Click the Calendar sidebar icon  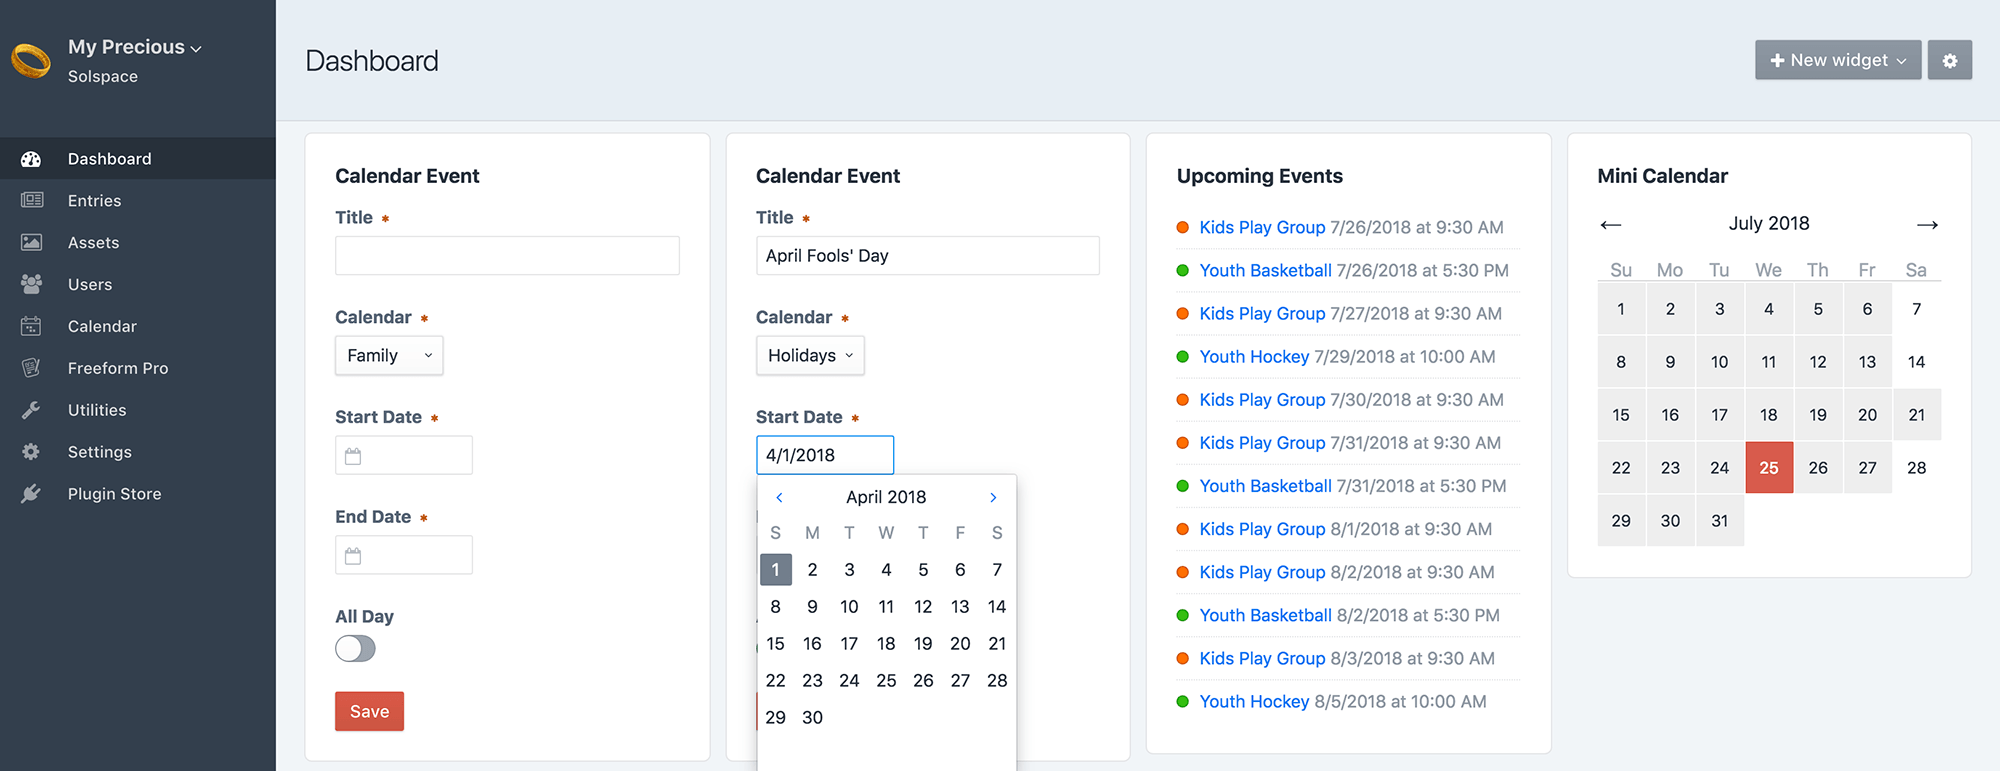click(x=33, y=326)
